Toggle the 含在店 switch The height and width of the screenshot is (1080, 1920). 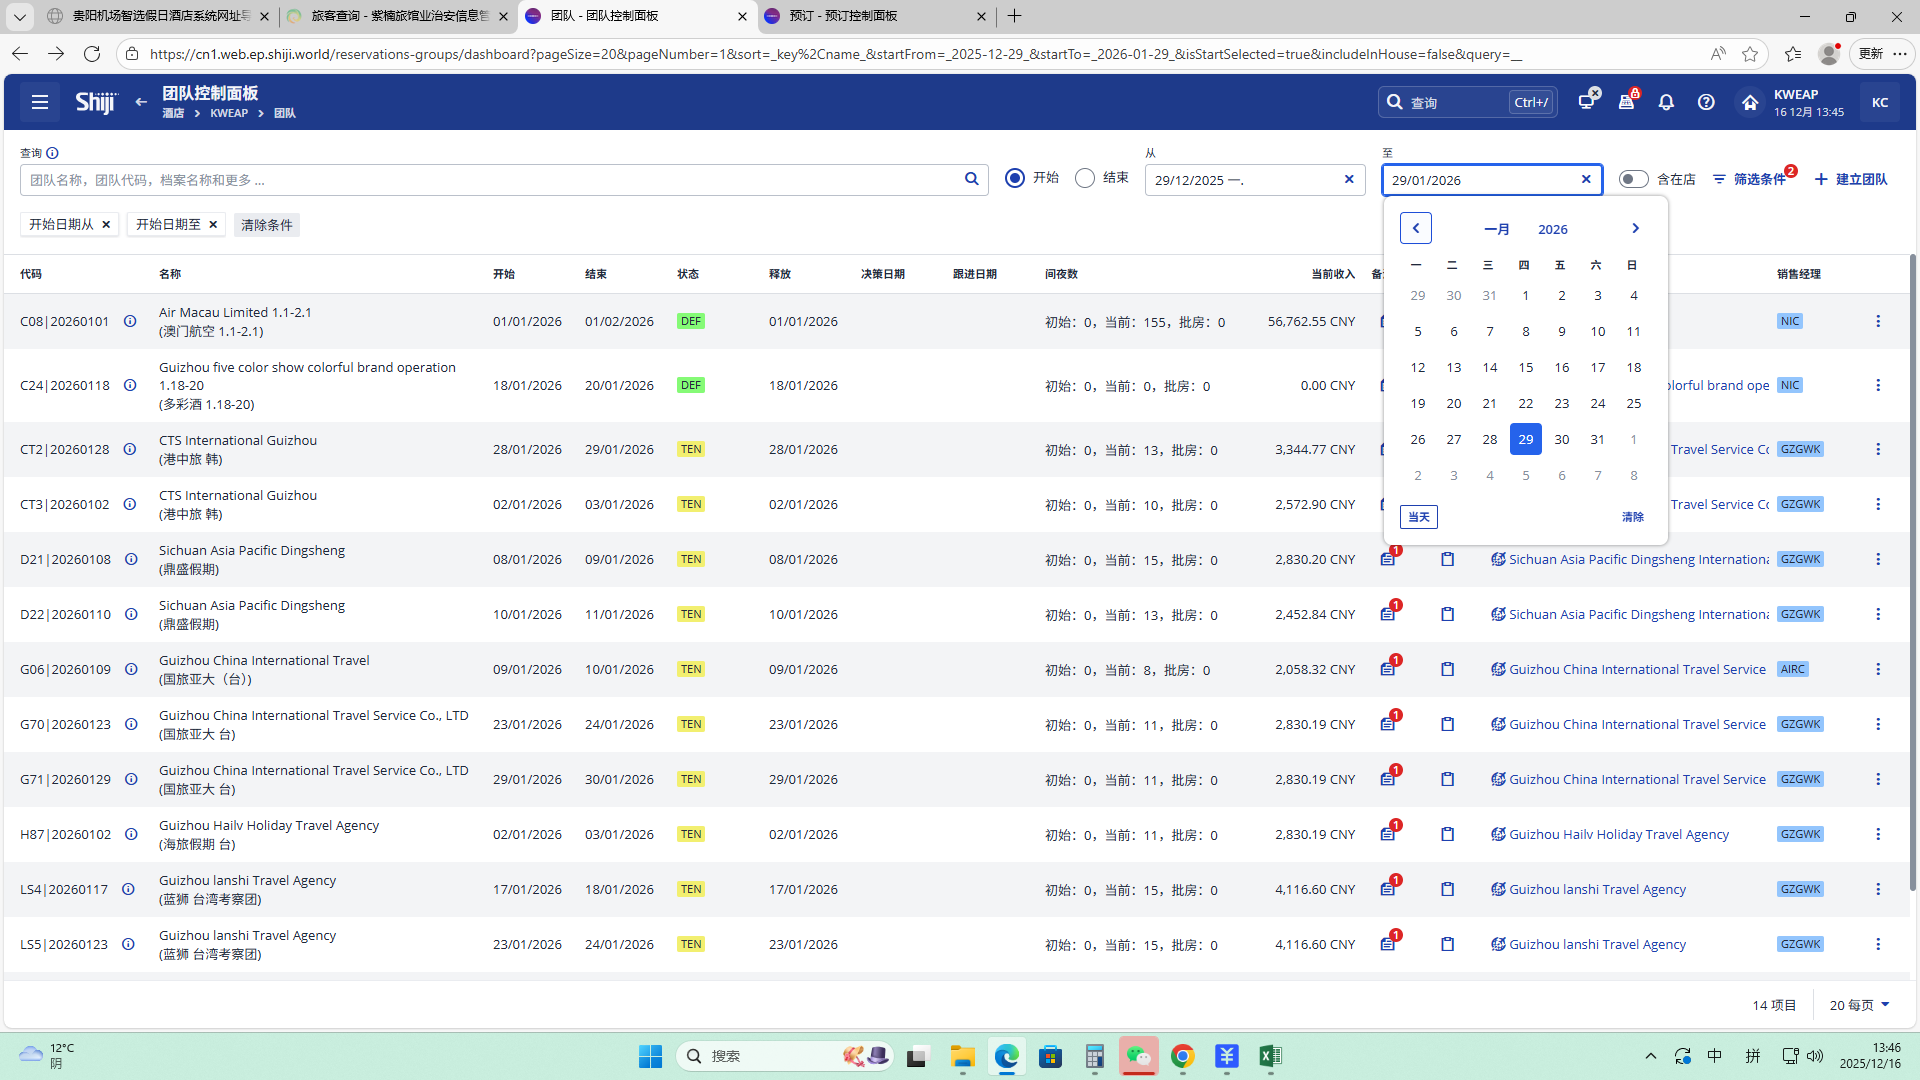click(x=1633, y=179)
